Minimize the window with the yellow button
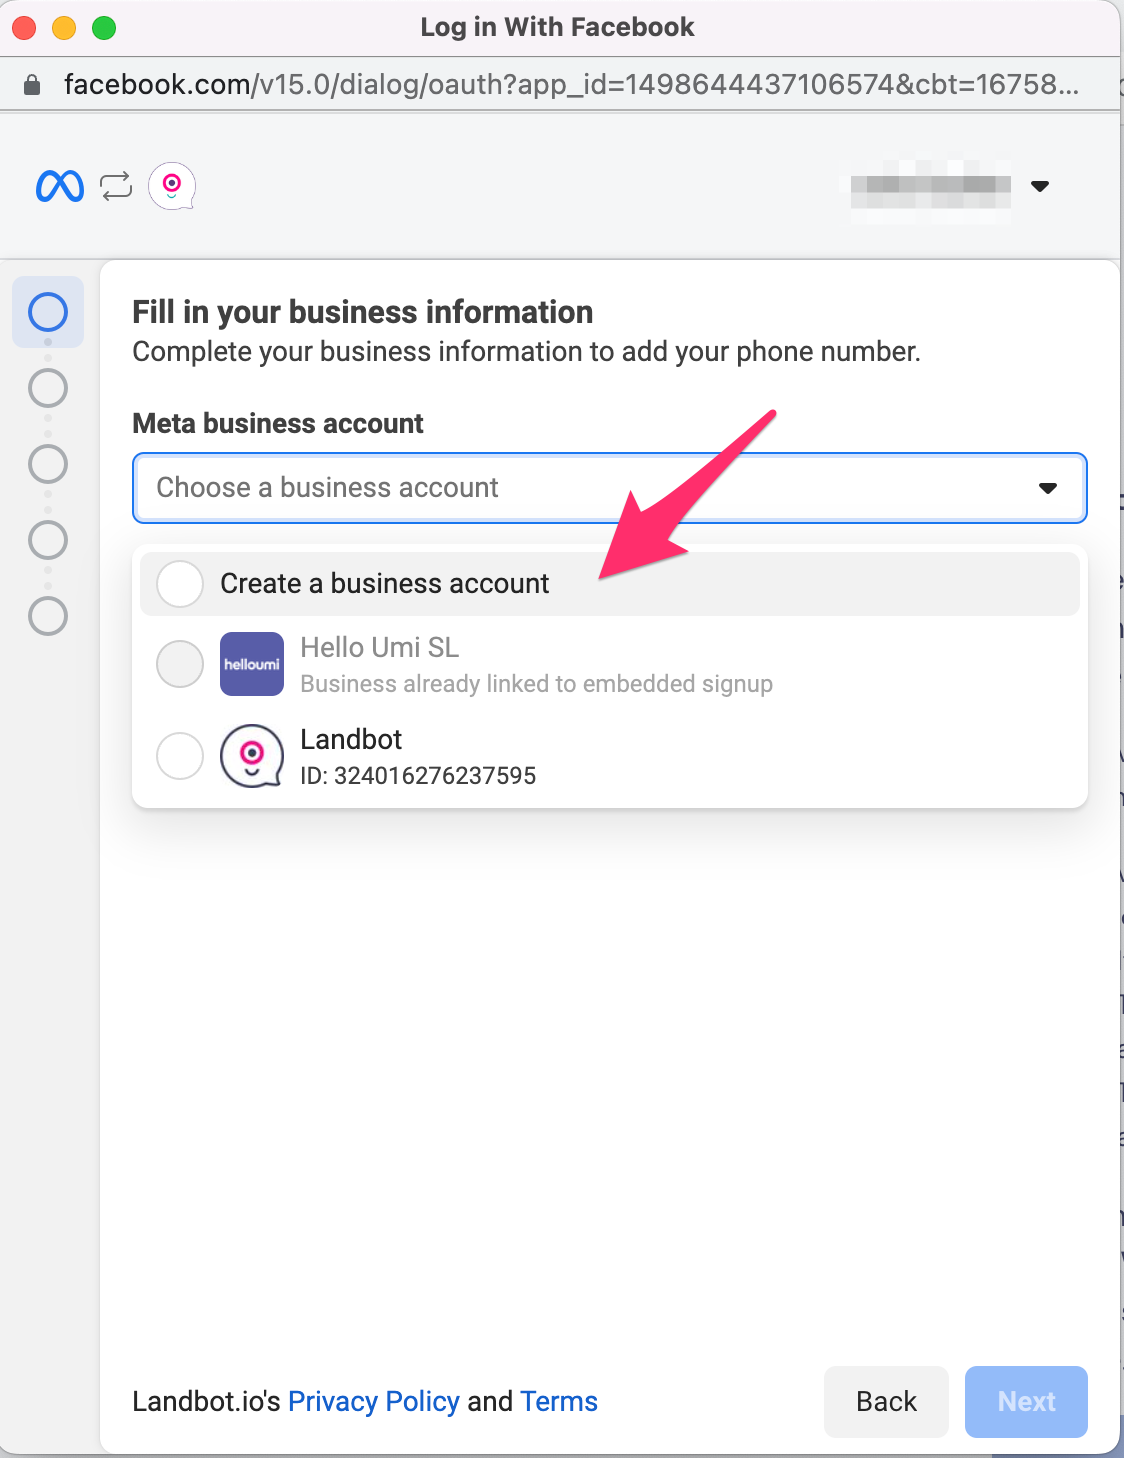Screen dimensions: 1124x1458 (x=64, y=28)
